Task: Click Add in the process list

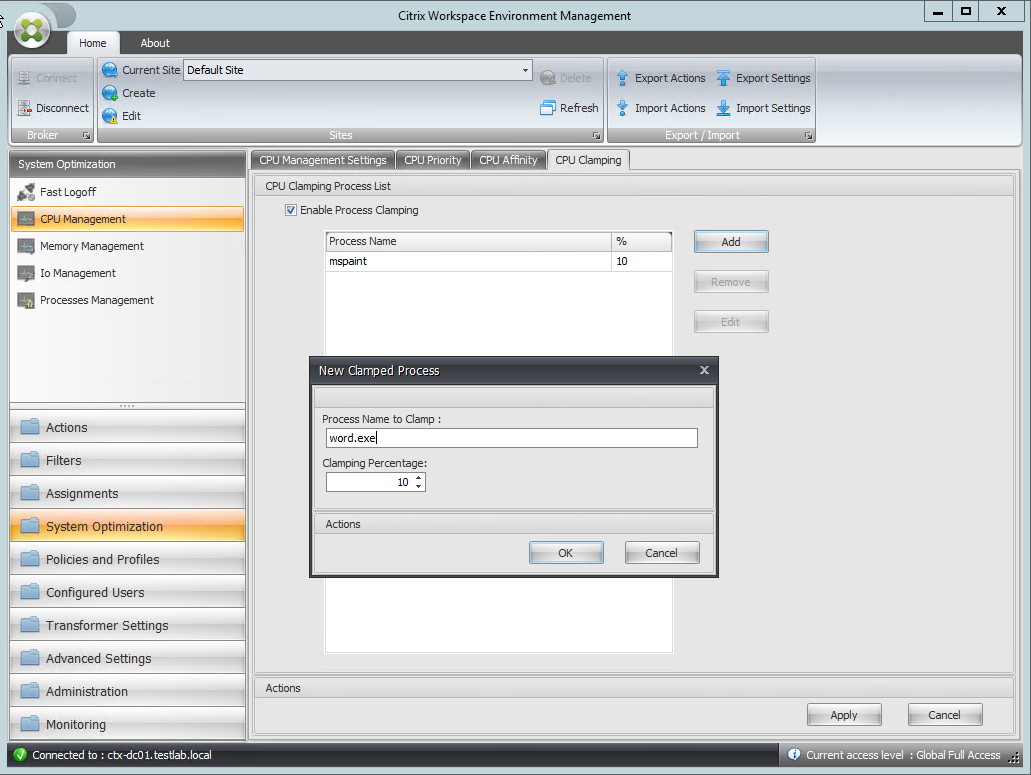Action: tap(731, 242)
